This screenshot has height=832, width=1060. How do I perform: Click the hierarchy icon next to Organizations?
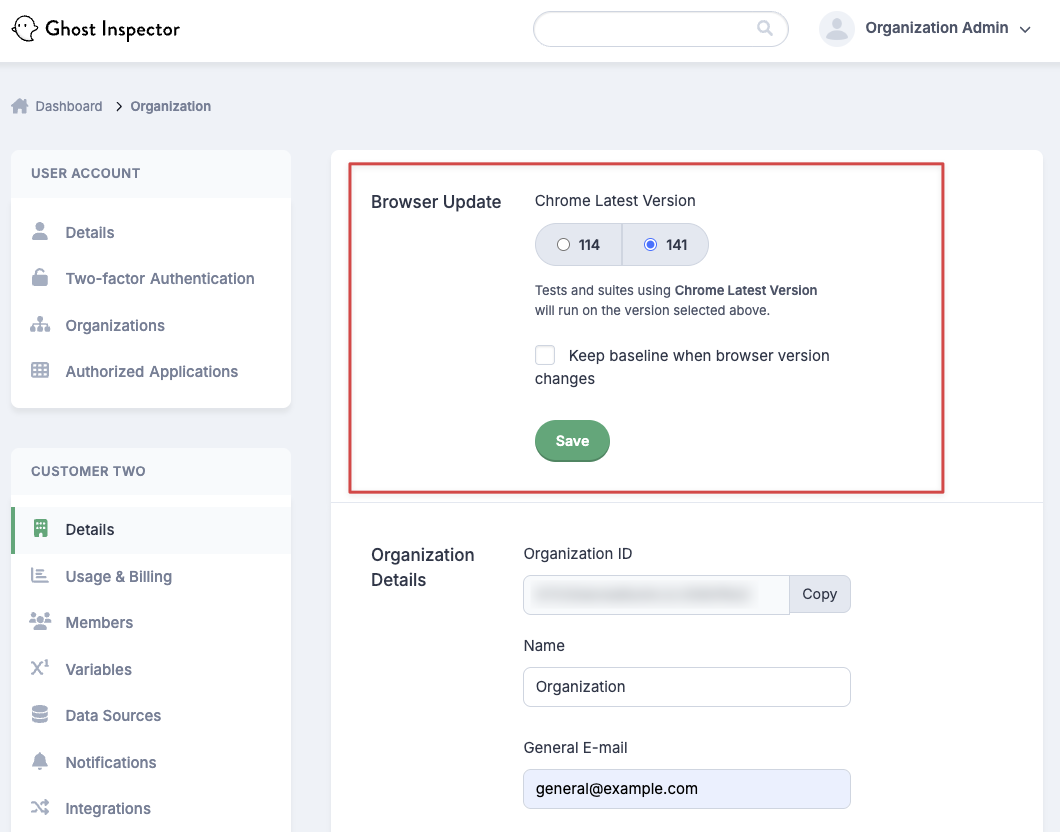point(40,325)
